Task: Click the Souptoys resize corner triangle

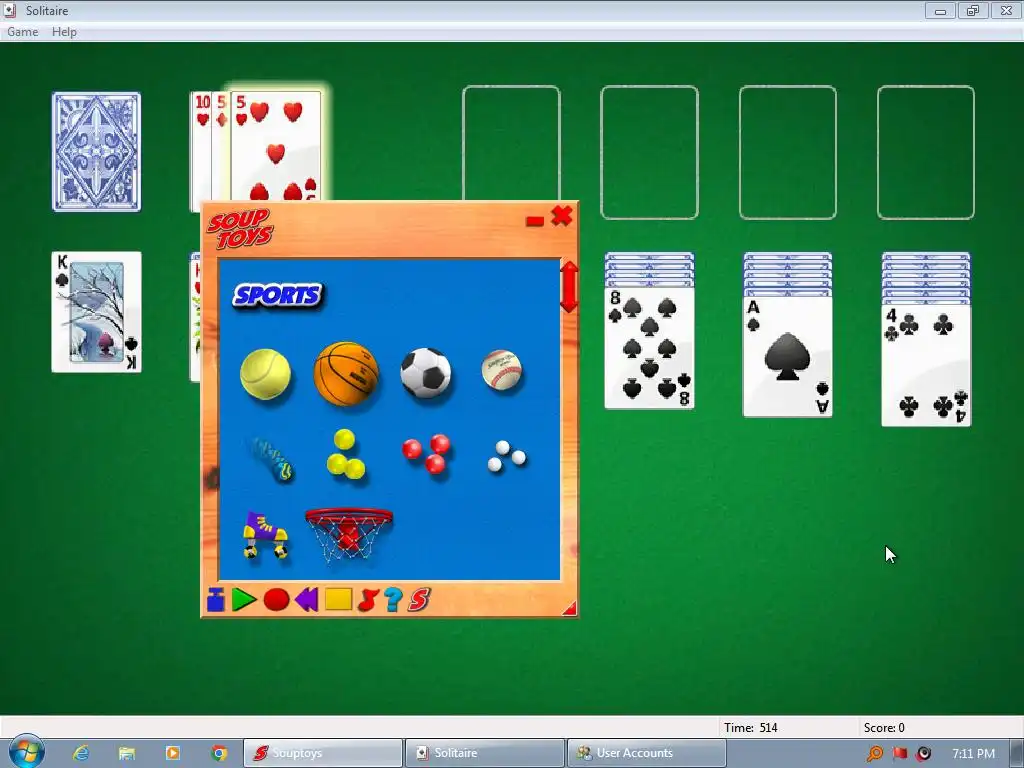Action: coord(569,609)
